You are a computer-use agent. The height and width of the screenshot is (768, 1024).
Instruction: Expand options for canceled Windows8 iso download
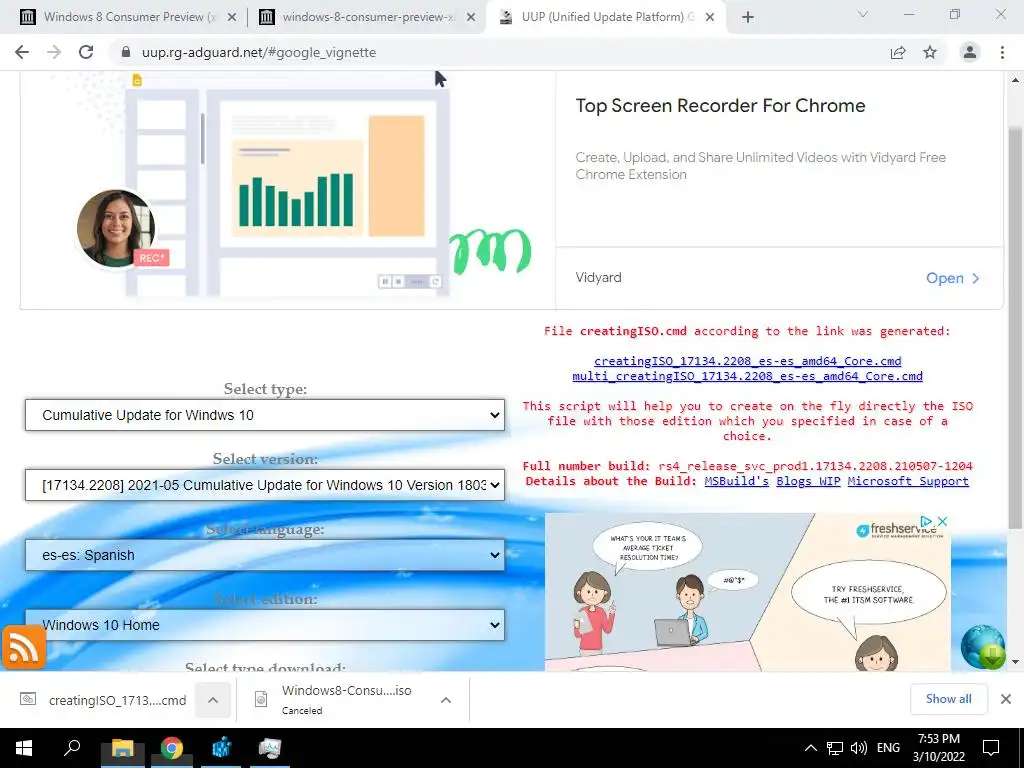coord(446,700)
